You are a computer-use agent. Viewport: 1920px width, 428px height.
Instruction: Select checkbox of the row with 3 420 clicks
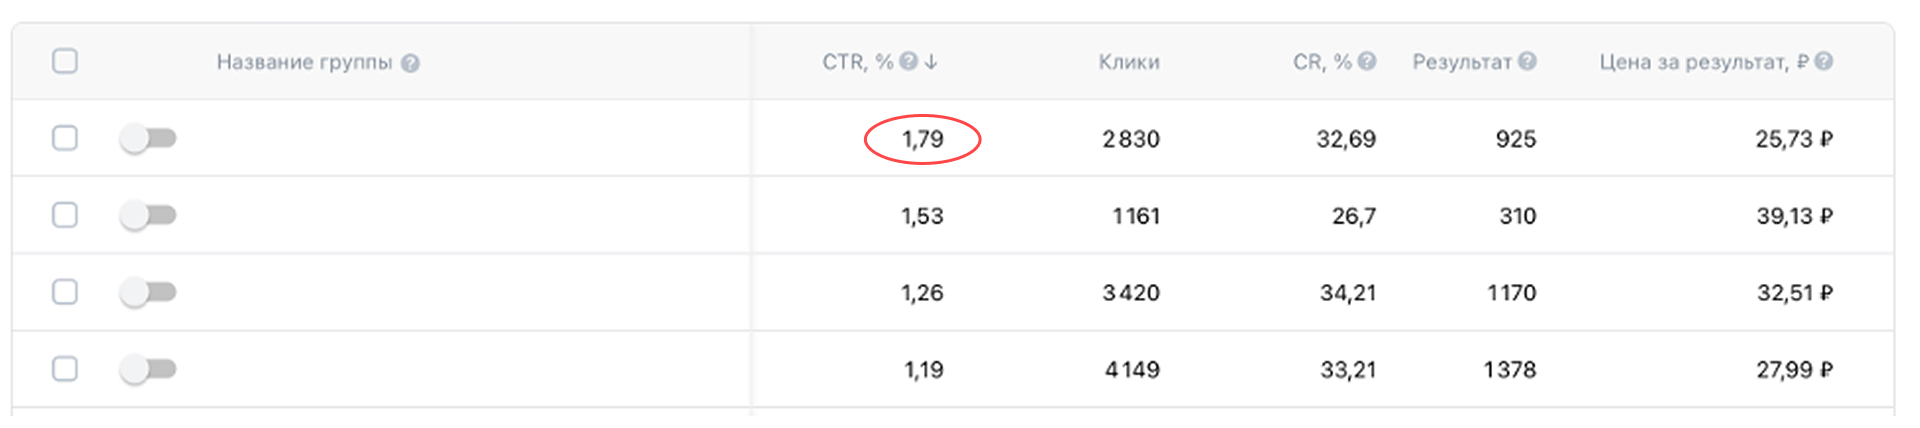pos(65,292)
